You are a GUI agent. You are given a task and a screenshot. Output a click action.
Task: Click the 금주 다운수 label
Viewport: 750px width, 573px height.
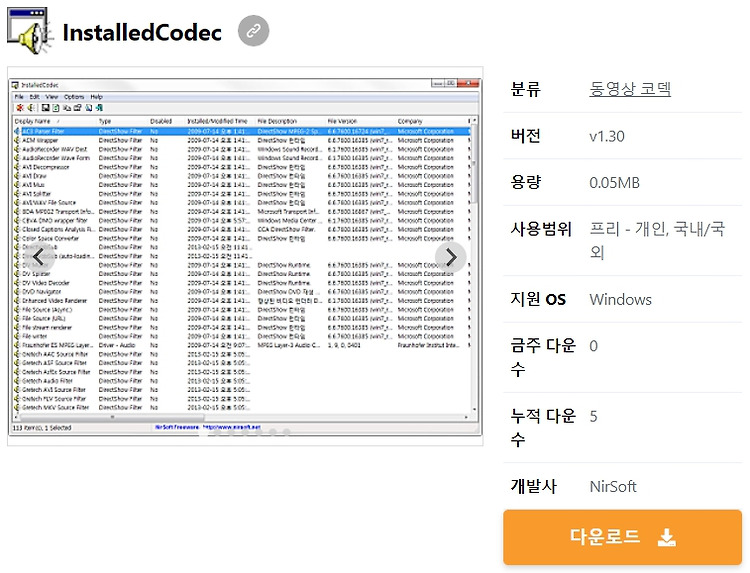tap(543, 357)
